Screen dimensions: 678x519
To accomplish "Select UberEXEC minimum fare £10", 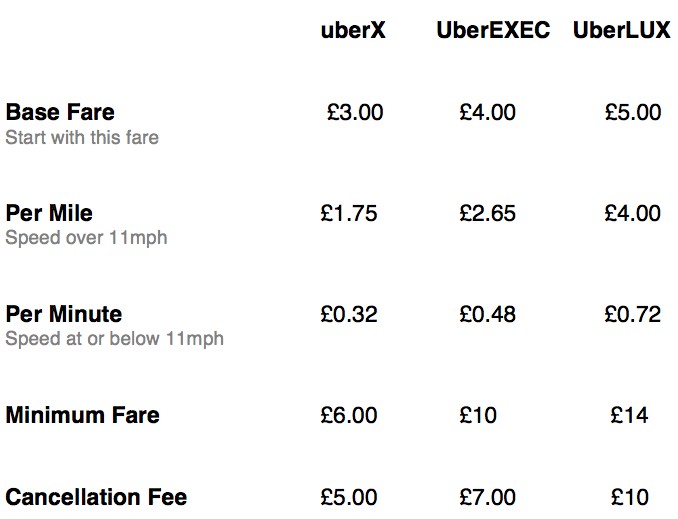I will 478,415.
